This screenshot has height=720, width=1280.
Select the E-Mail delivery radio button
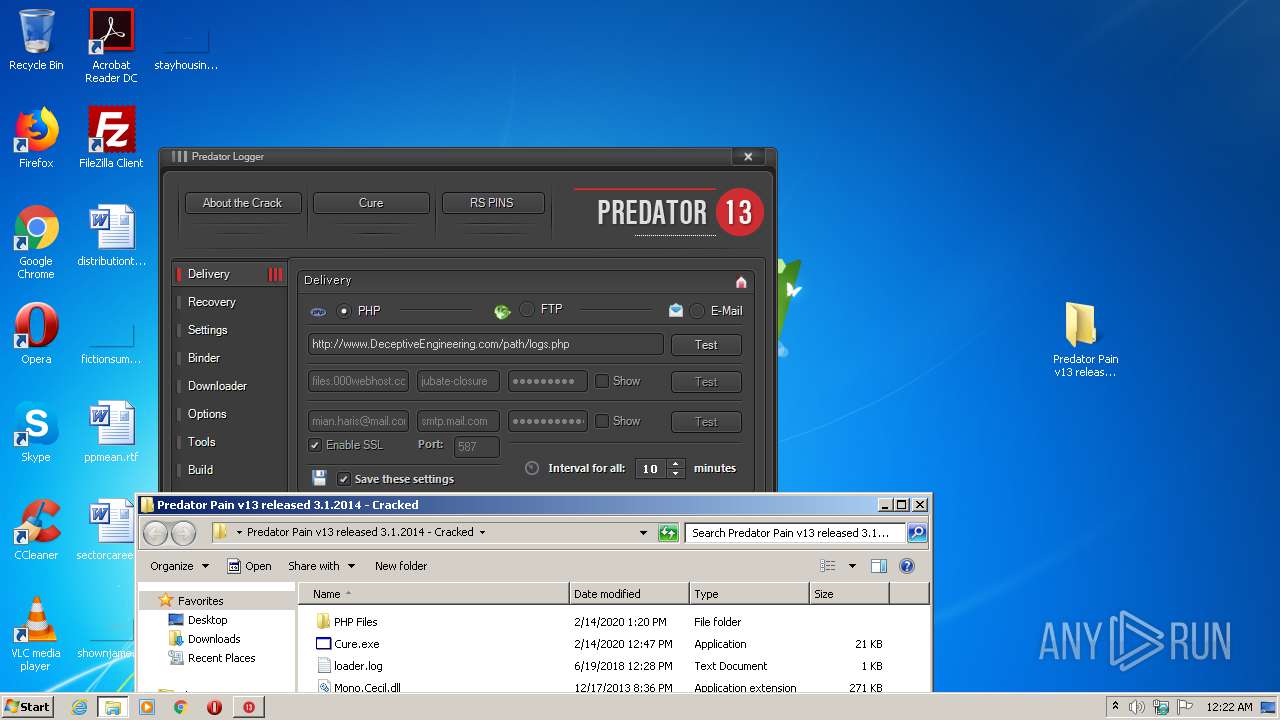[697, 311]
